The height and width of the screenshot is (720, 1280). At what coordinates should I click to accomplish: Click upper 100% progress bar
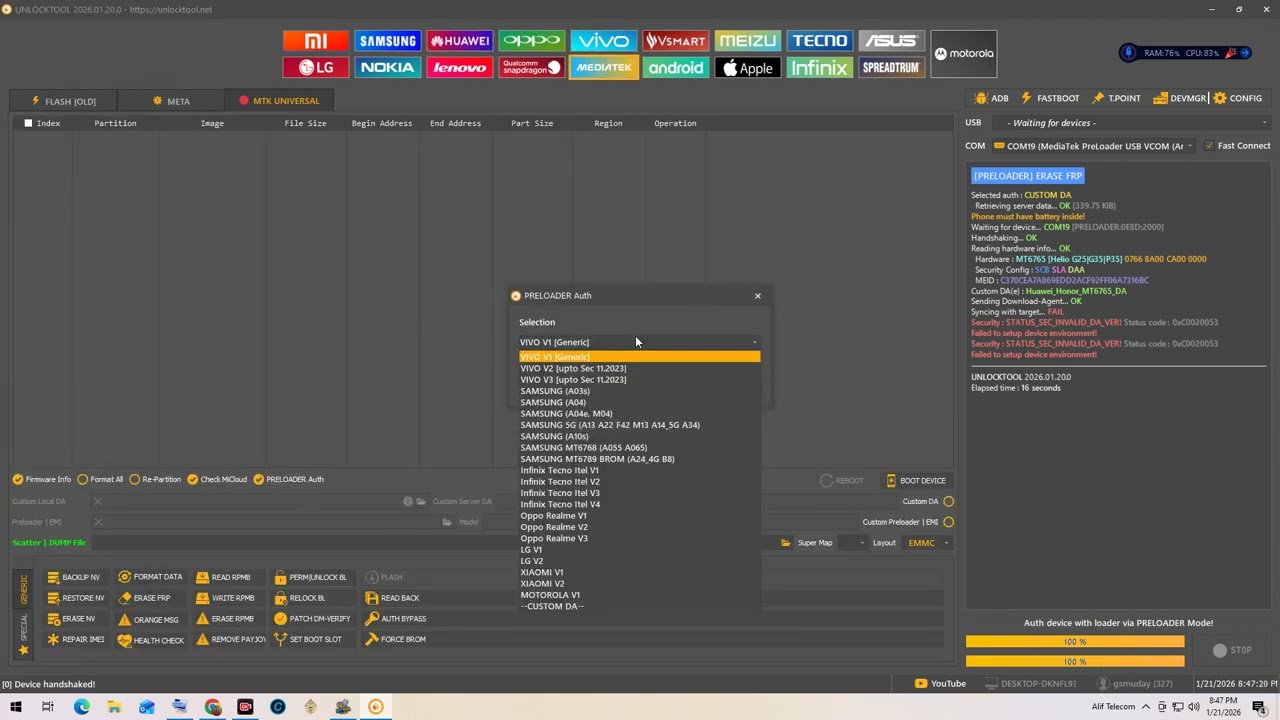pyautogui.click(x=1075, y=641)
